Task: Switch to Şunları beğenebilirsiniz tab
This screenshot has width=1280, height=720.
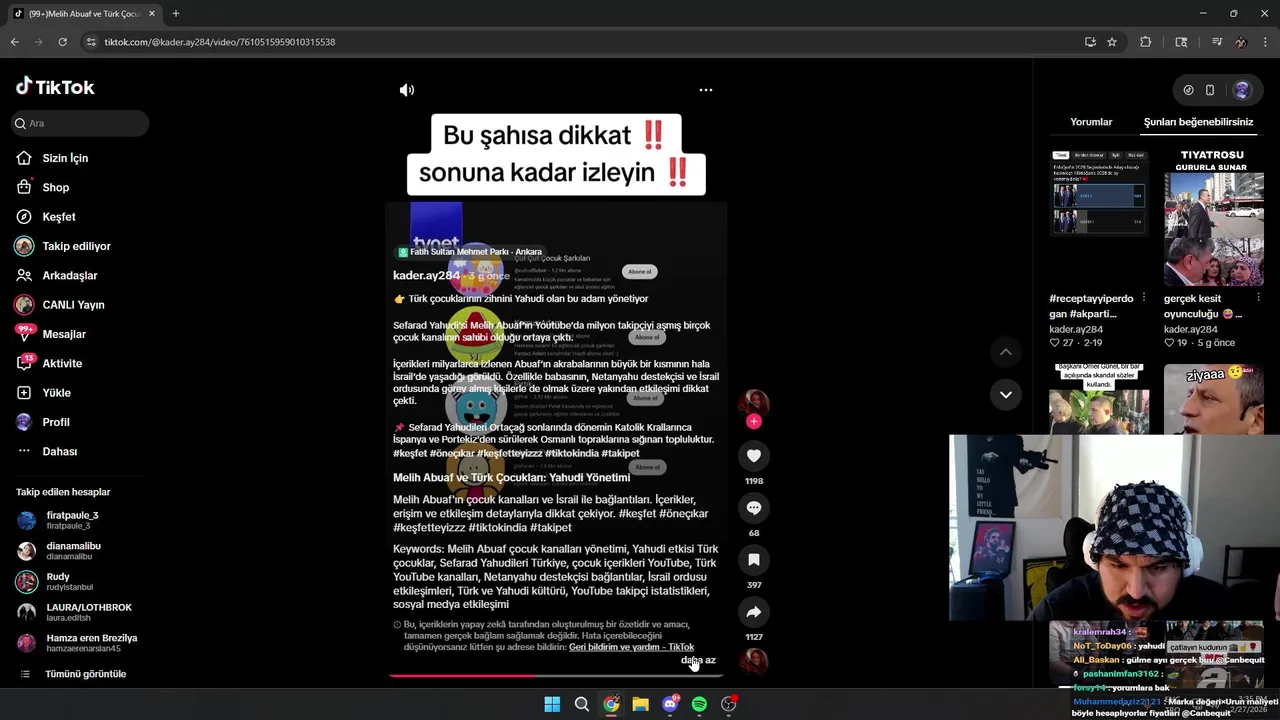Action: point(1198,122)
